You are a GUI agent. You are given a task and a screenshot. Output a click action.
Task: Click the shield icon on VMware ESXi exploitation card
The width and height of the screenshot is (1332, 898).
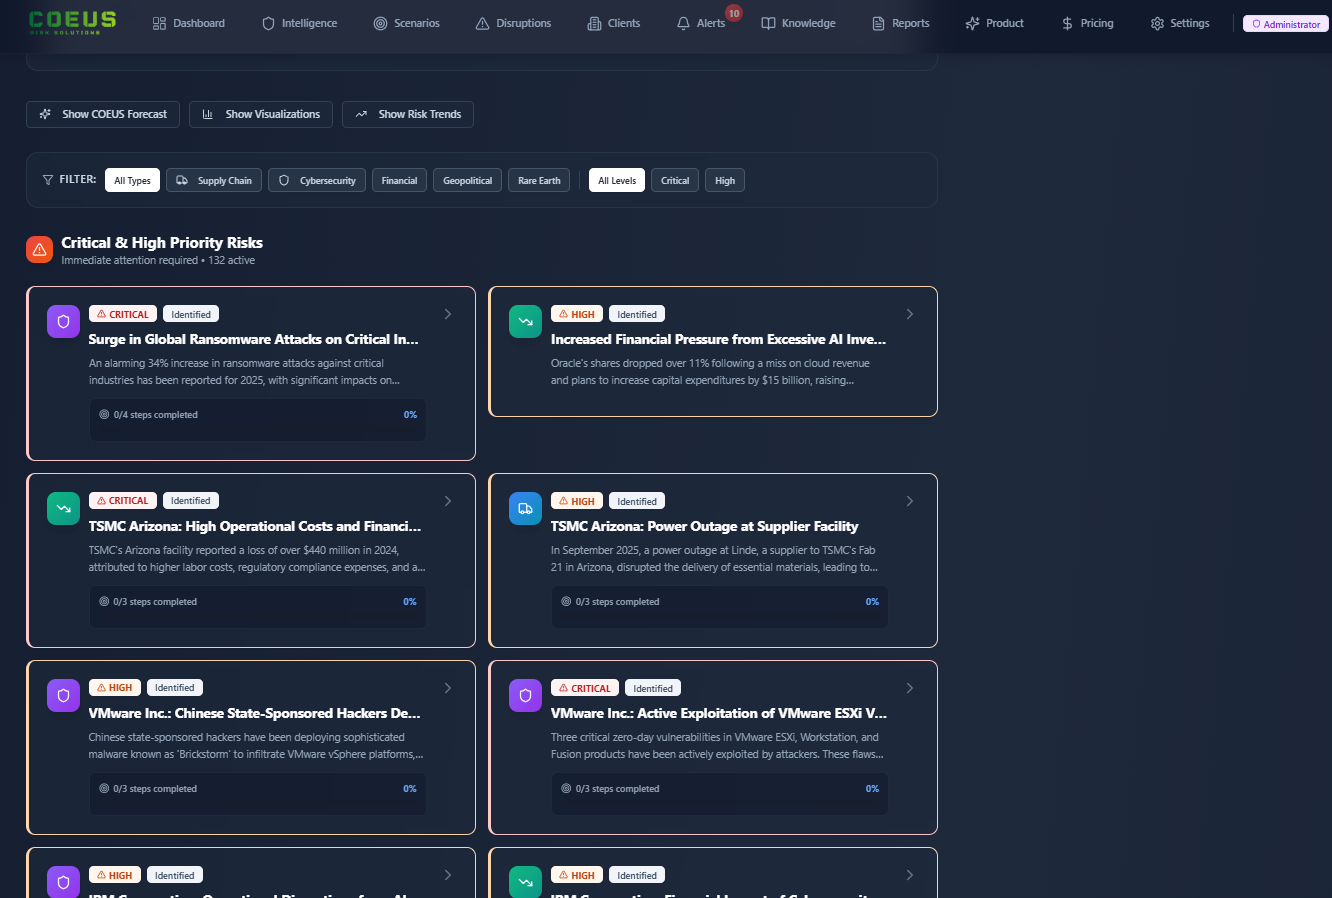tap(525, 695)
